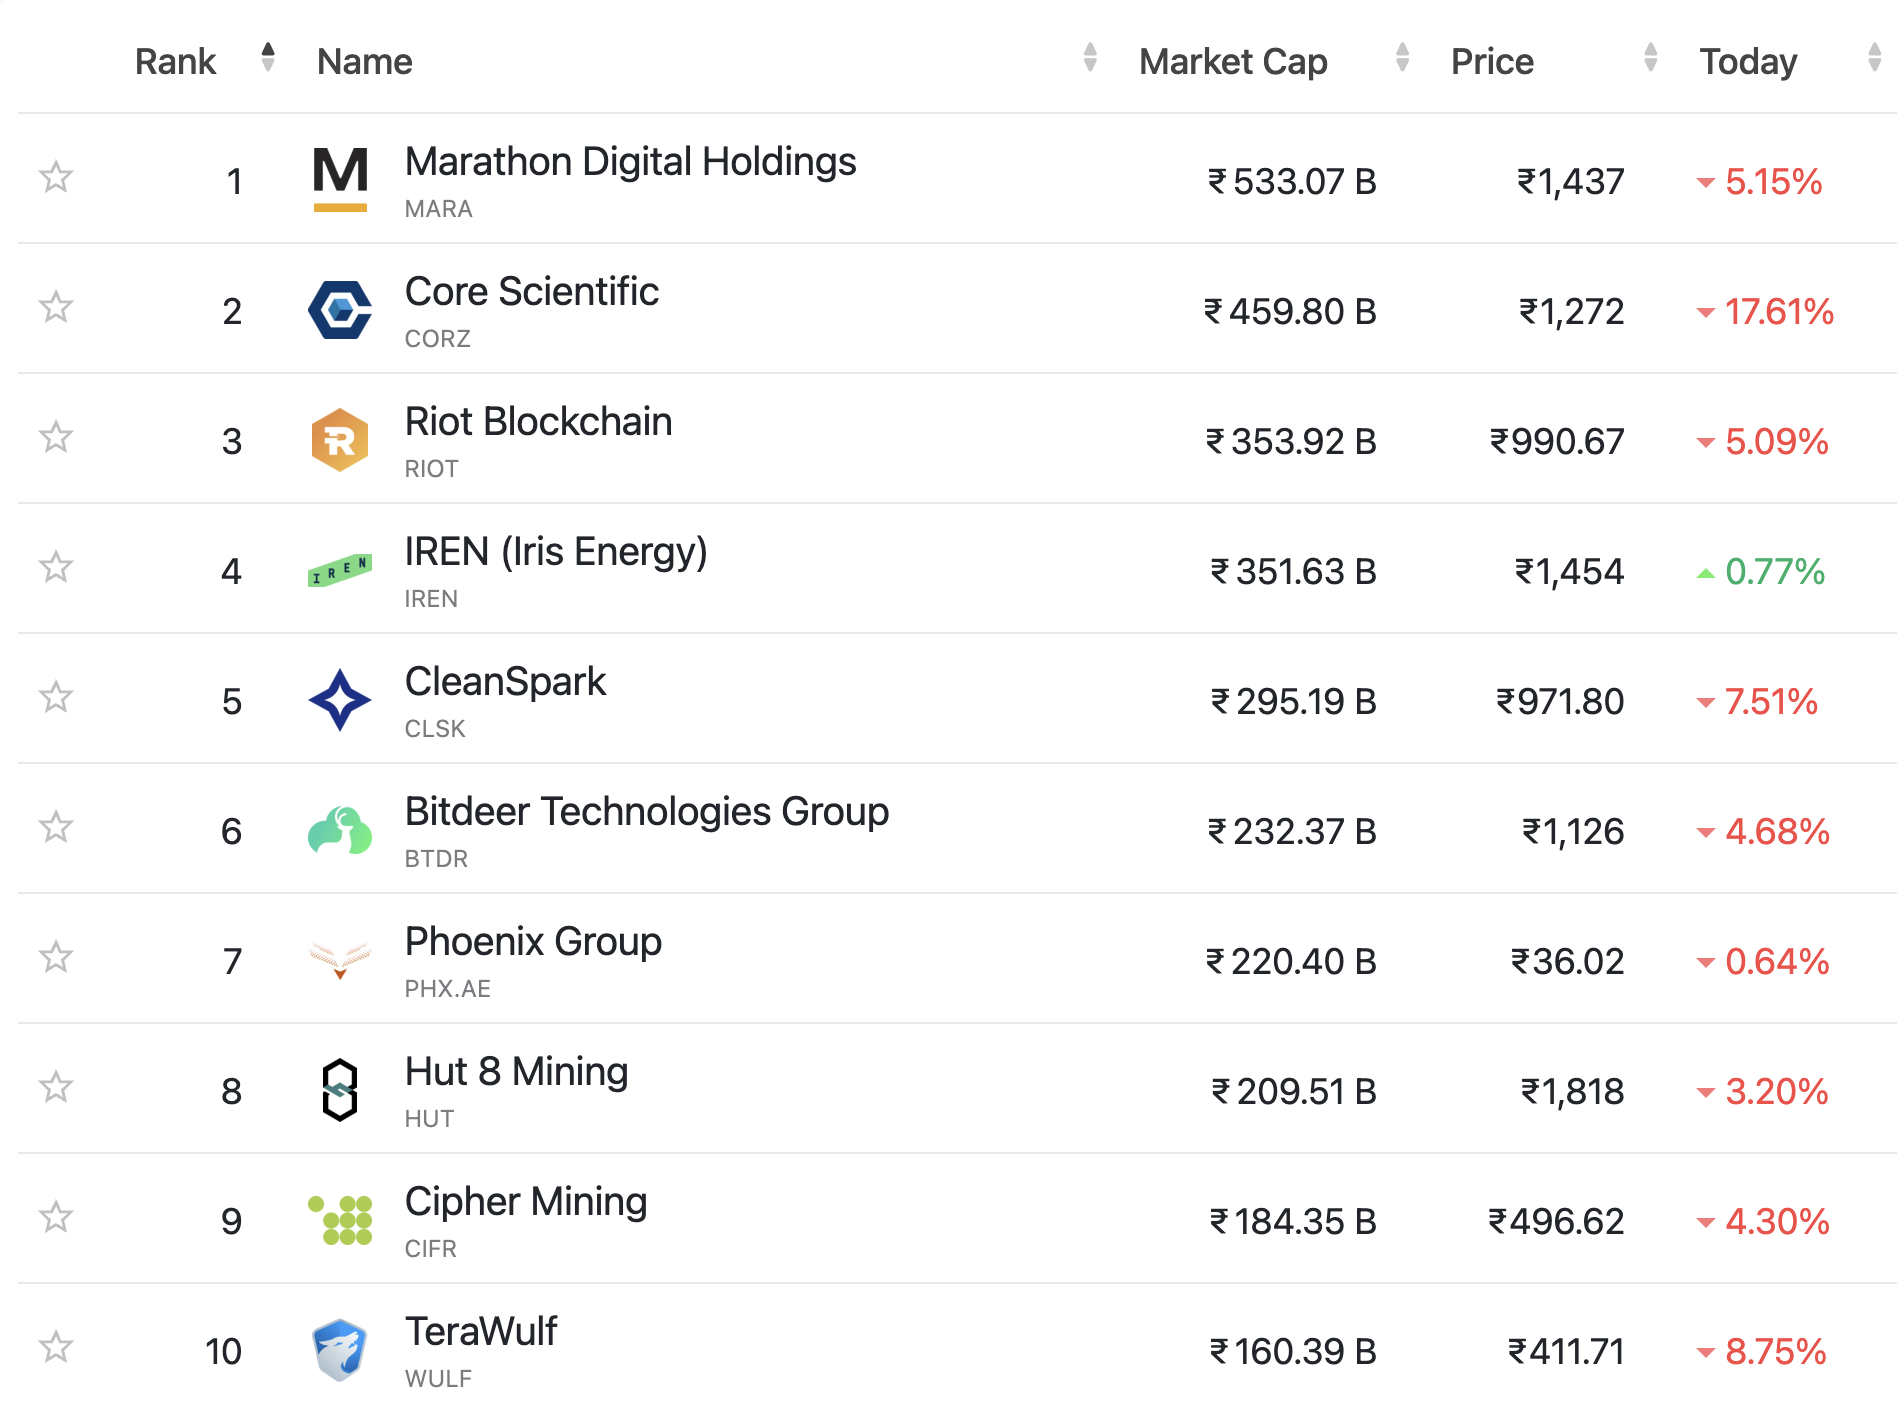
Task: Select the TeraWulf wolf shield logo
Action: coord(339,1349)
